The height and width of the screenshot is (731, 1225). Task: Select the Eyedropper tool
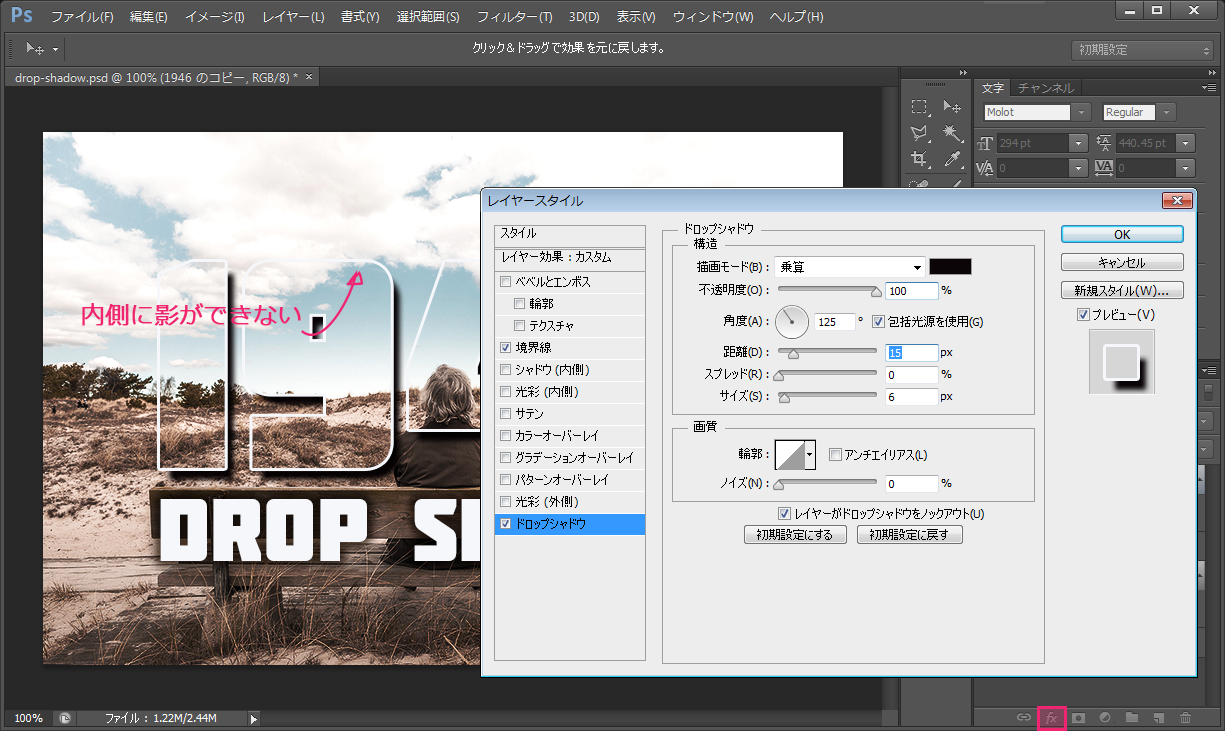(x=954, y=159)
